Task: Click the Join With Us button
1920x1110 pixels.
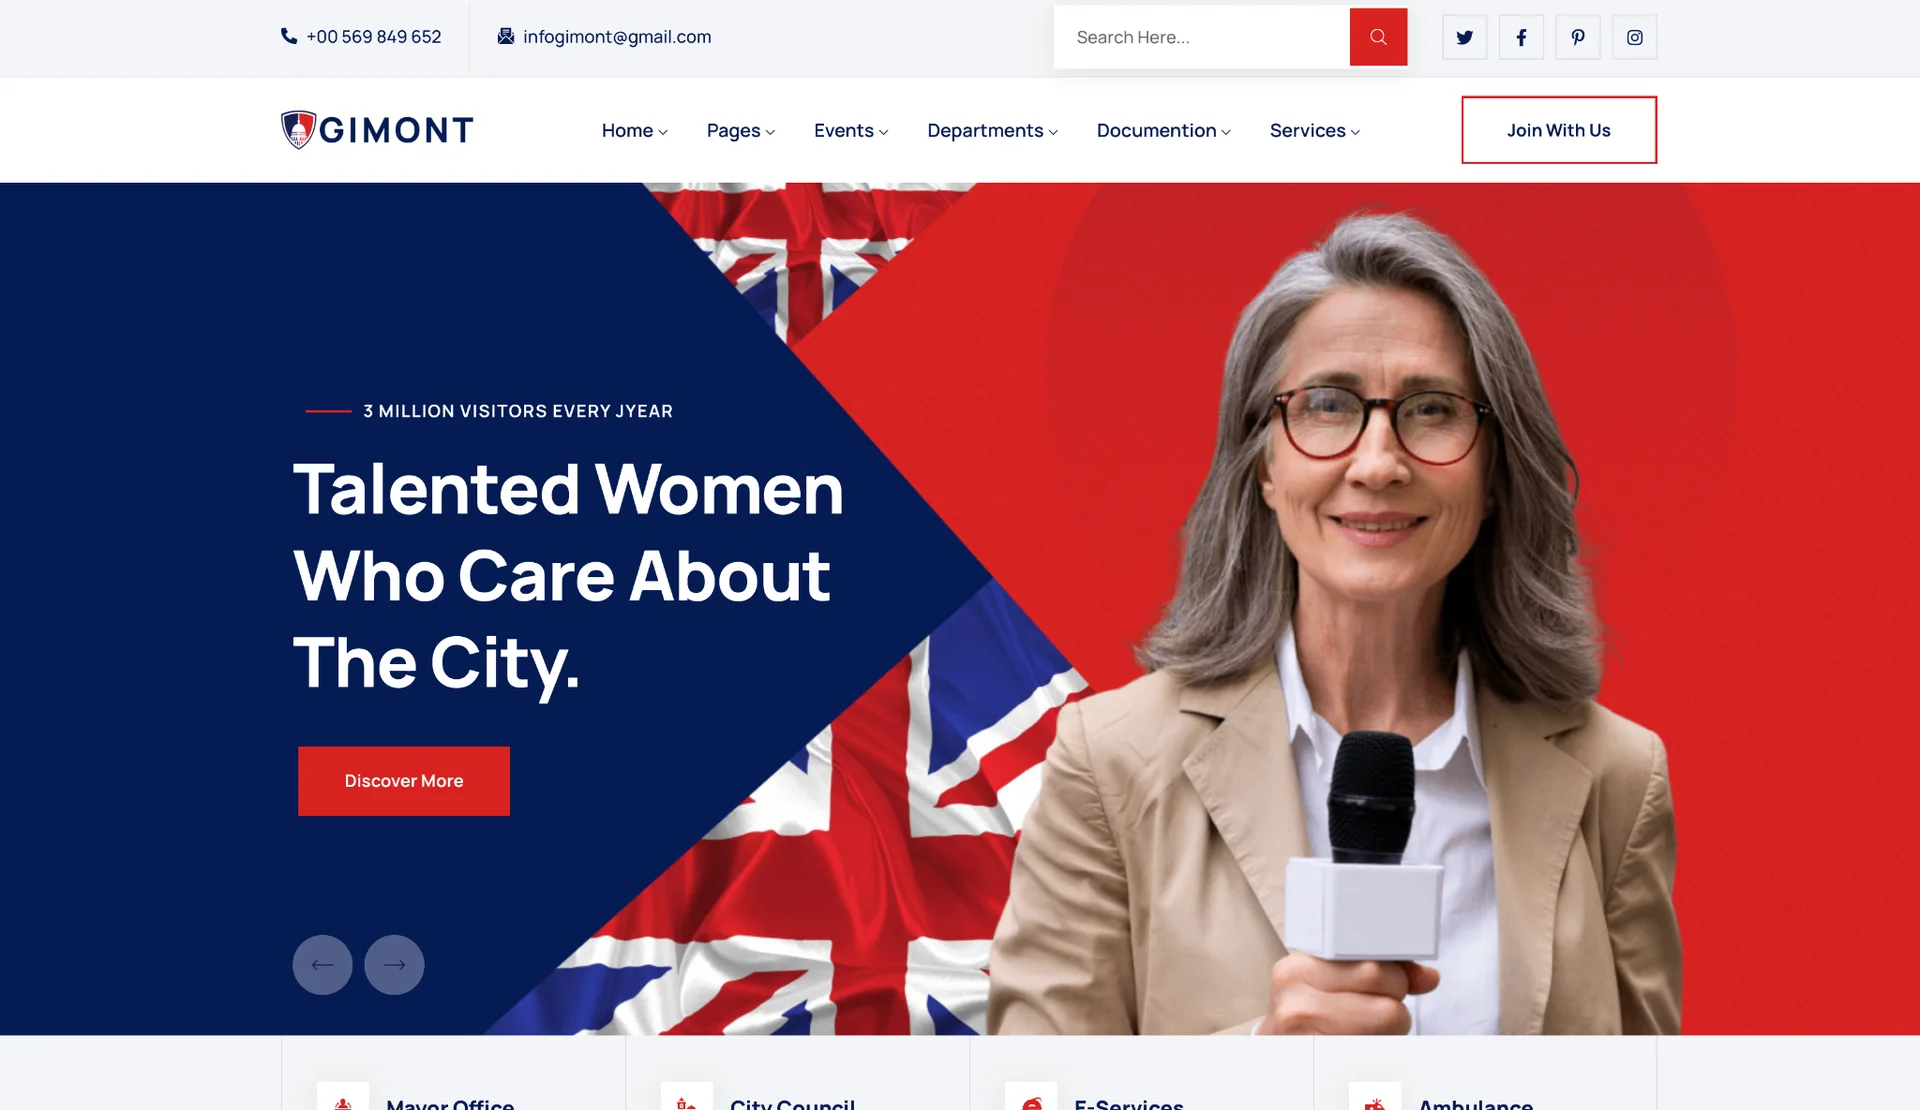Action: tap(1558, 130)
